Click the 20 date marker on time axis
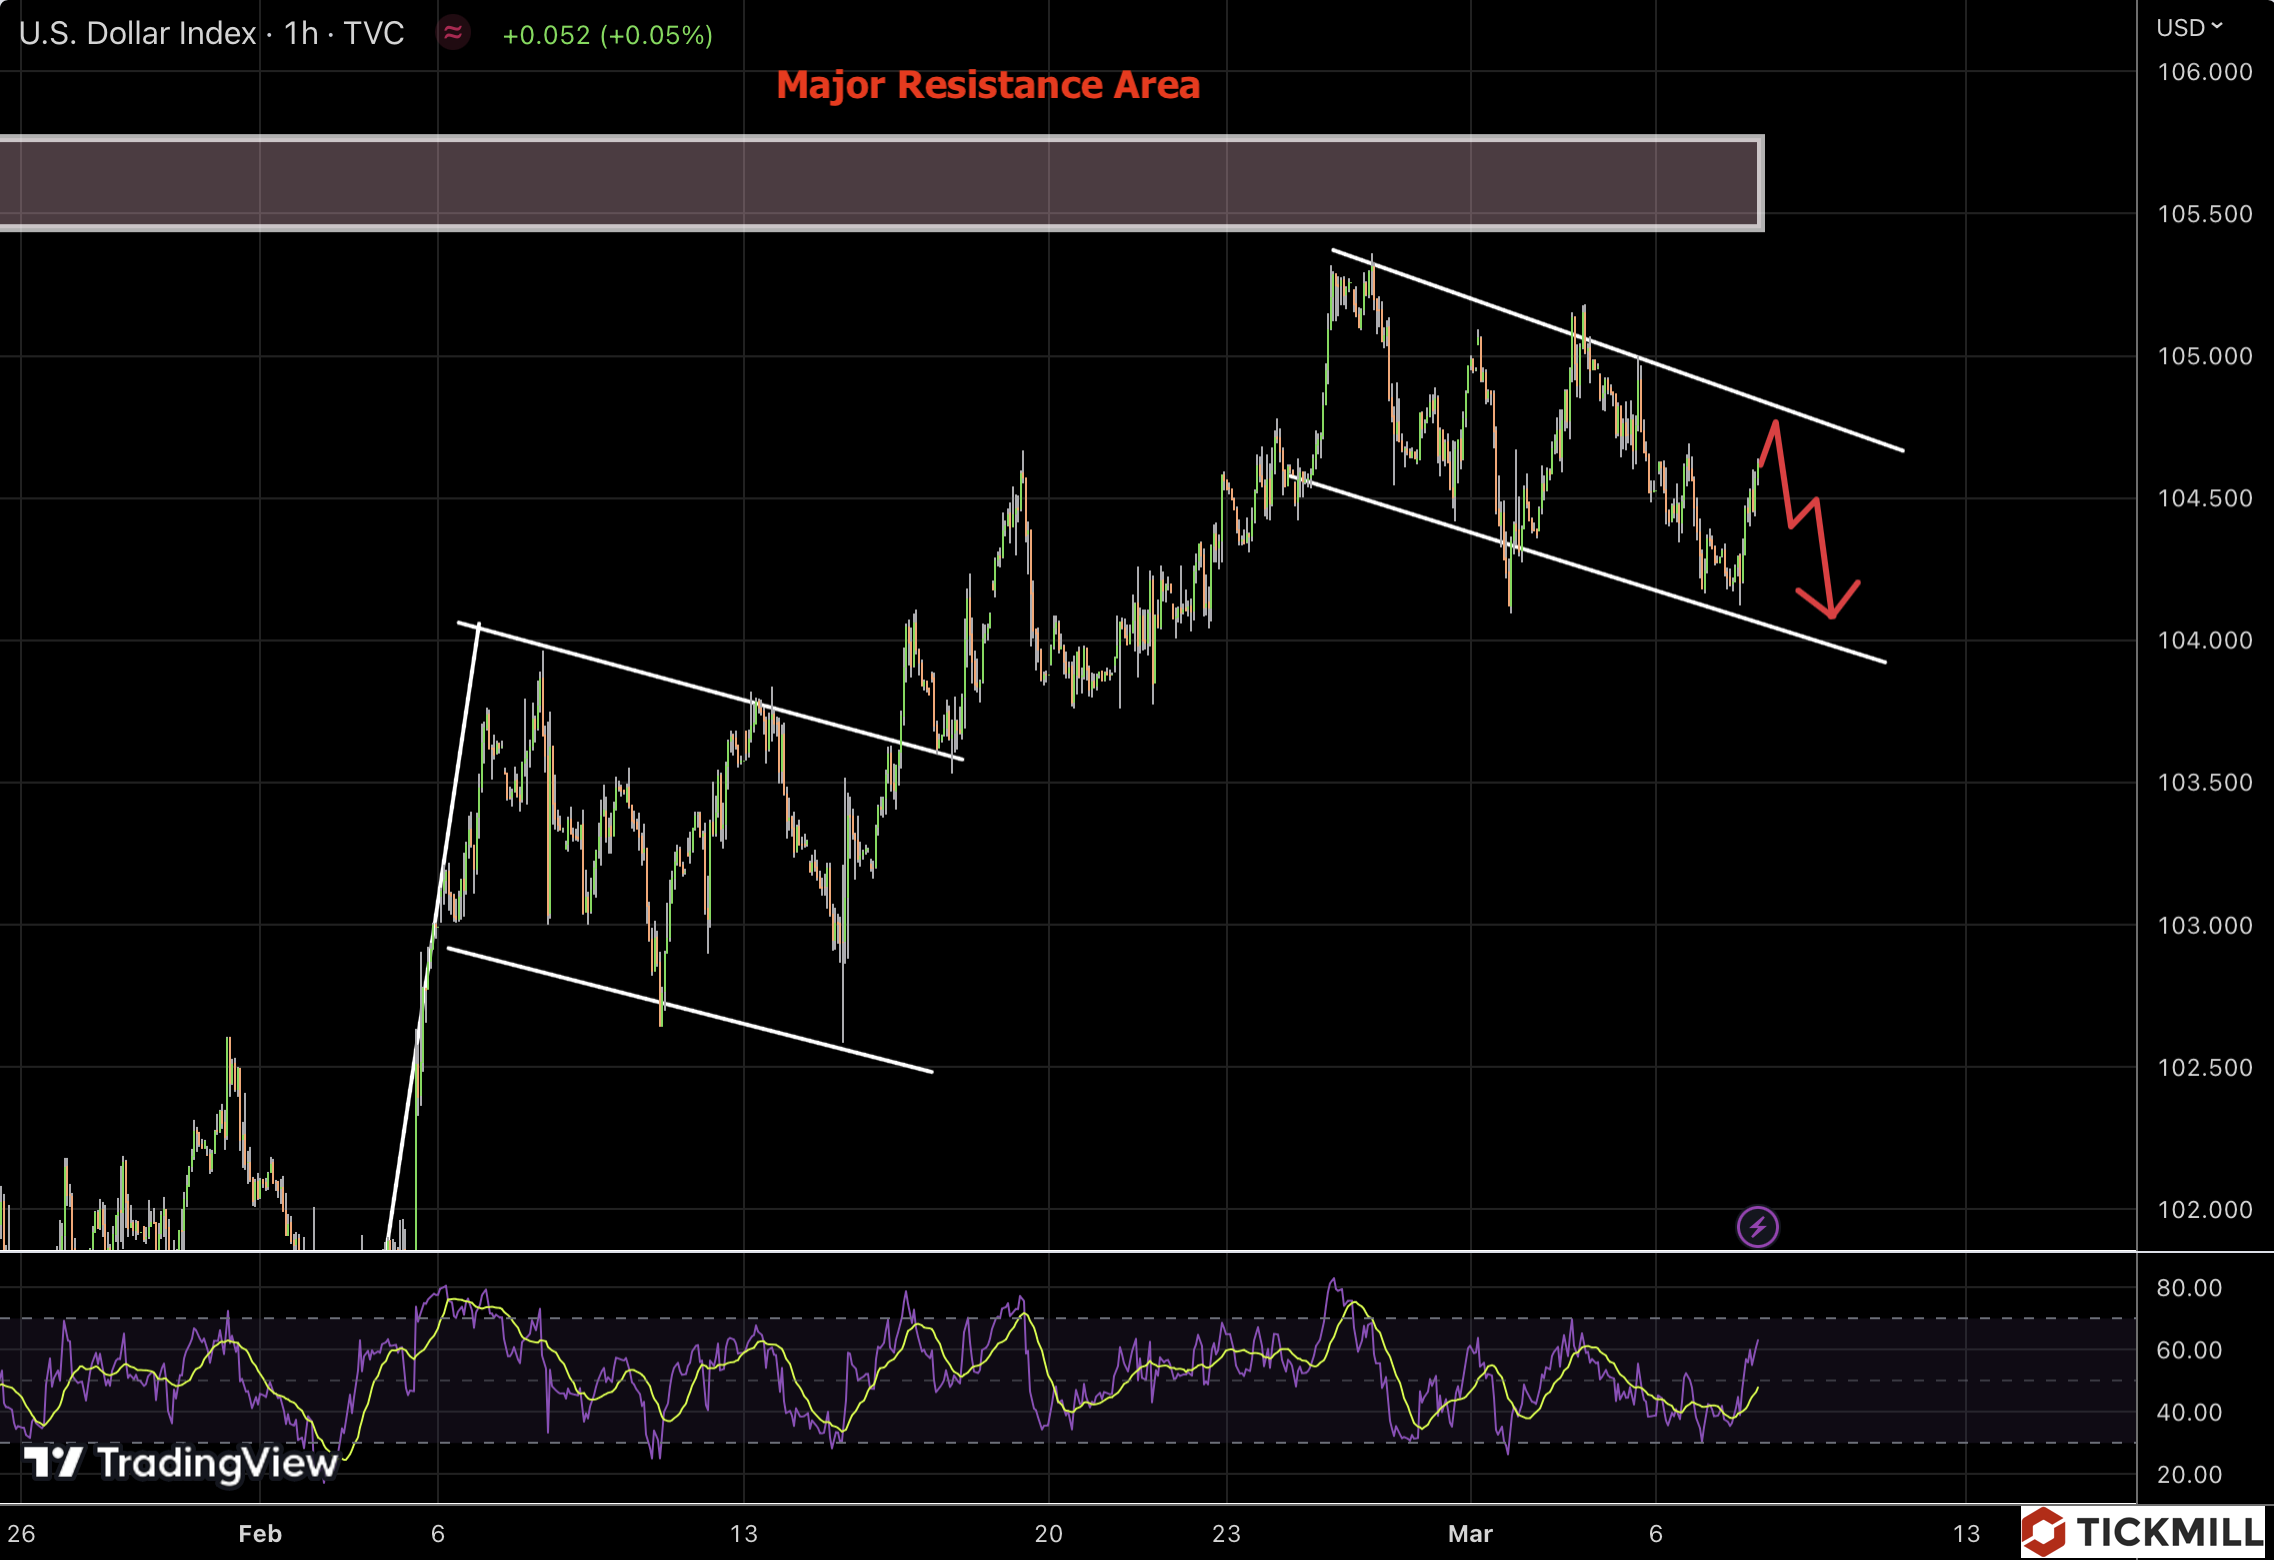 pyautogui.click(x=1048, y=1533)
